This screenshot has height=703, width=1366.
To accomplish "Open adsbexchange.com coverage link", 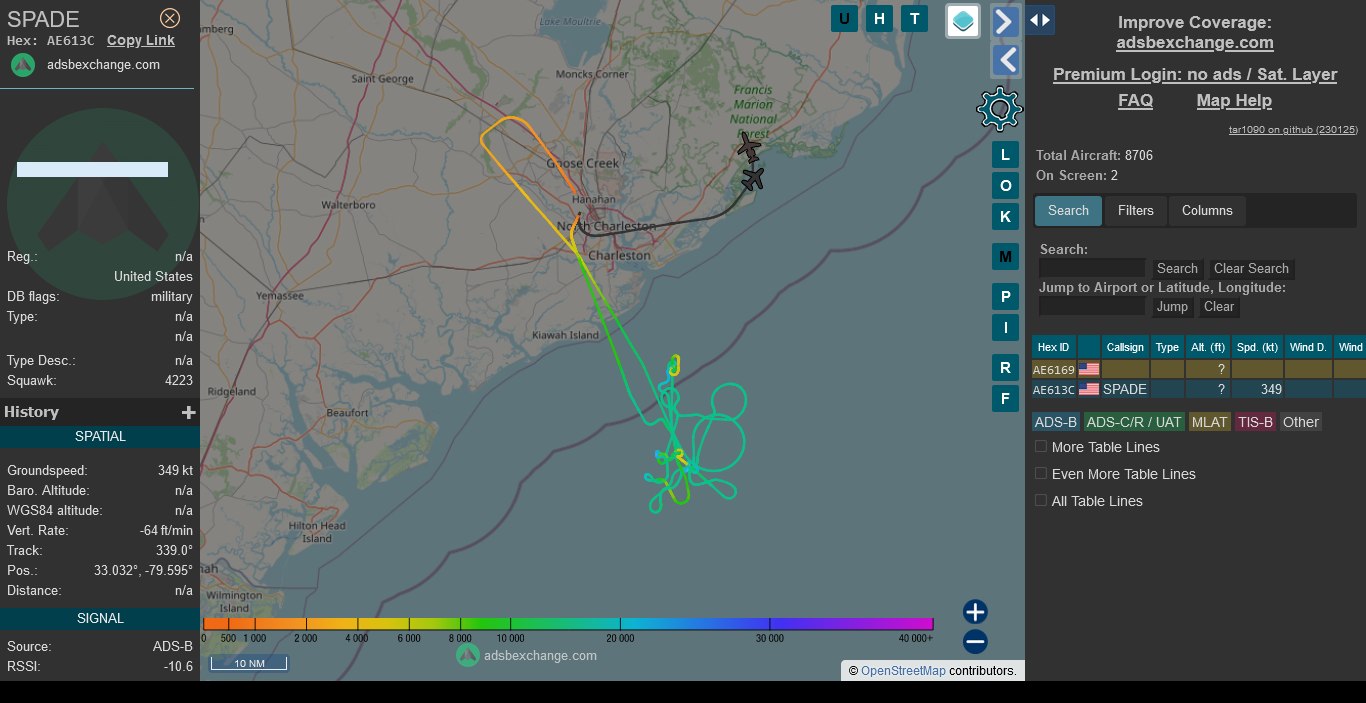I will [1195, 42].
